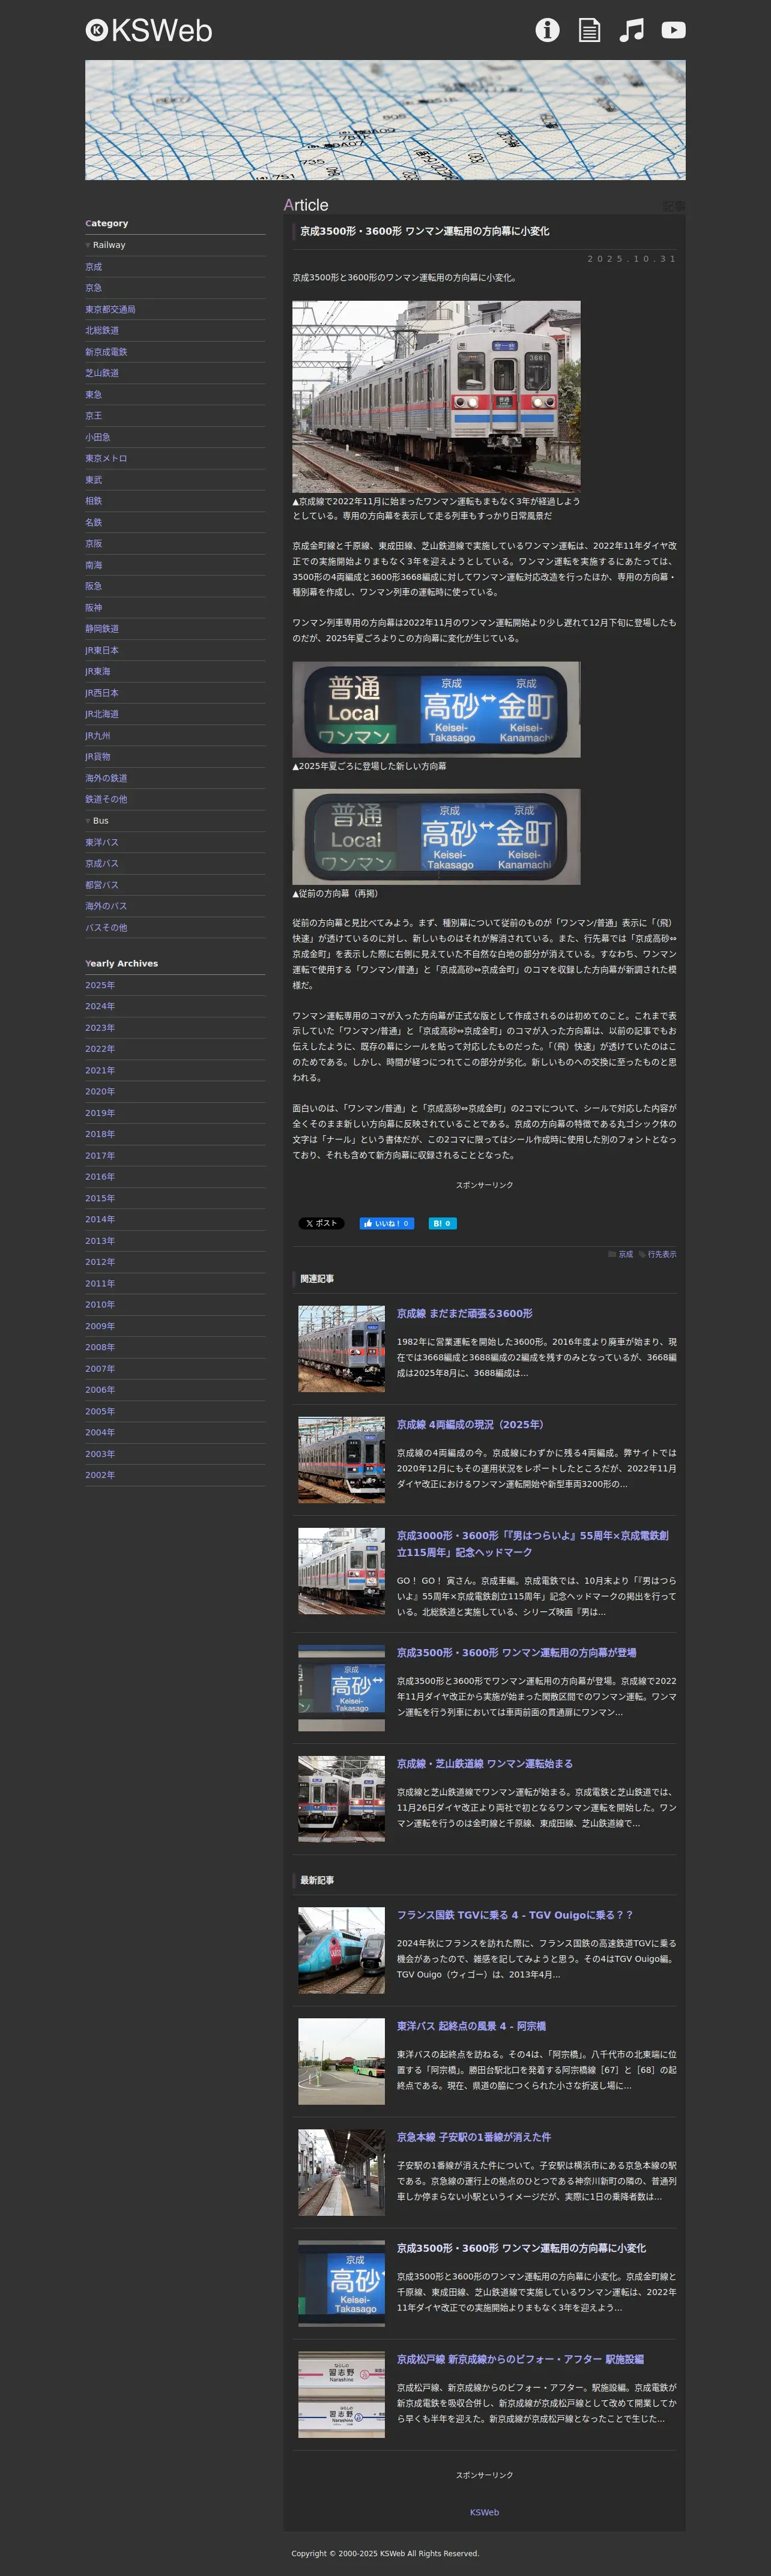Open the 京急 category in sidebar

point(93,288)
